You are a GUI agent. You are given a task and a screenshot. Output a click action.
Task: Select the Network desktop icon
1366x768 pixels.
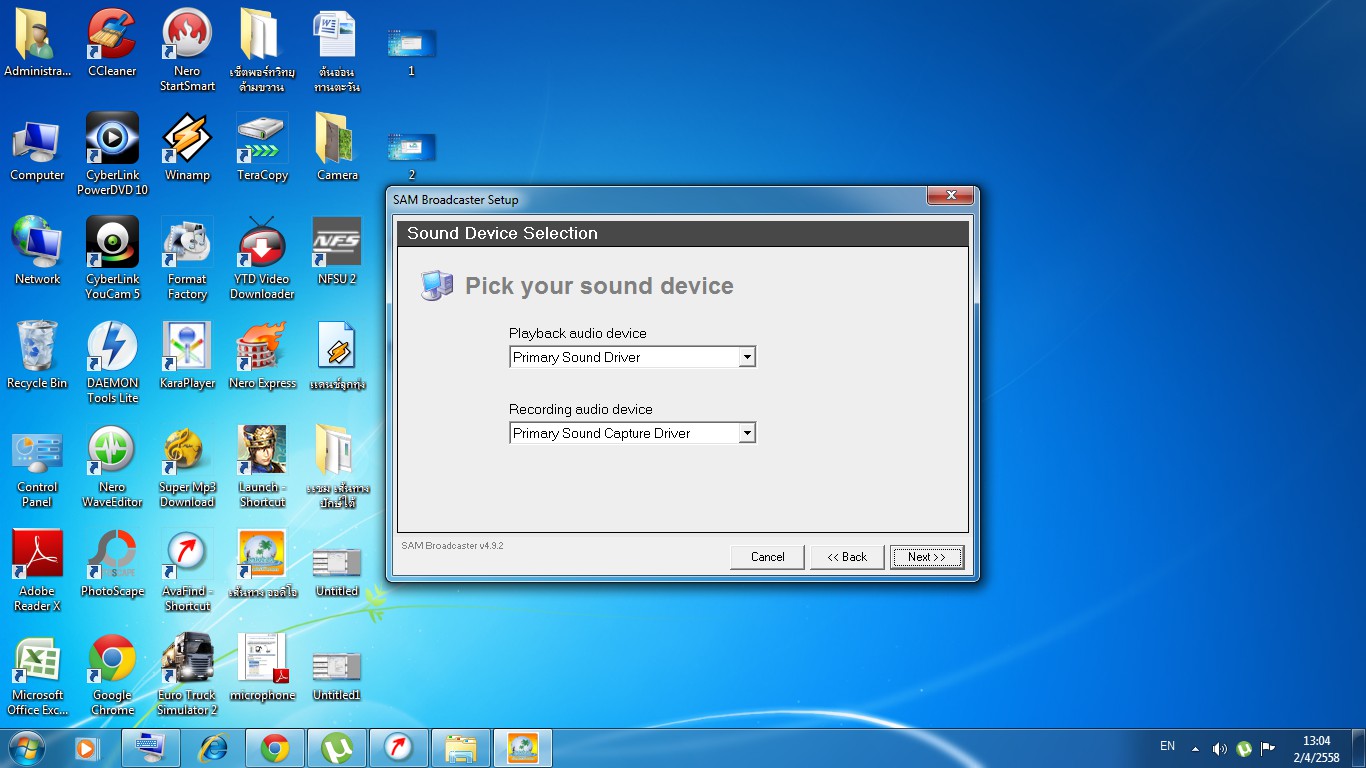coord(37,252)
